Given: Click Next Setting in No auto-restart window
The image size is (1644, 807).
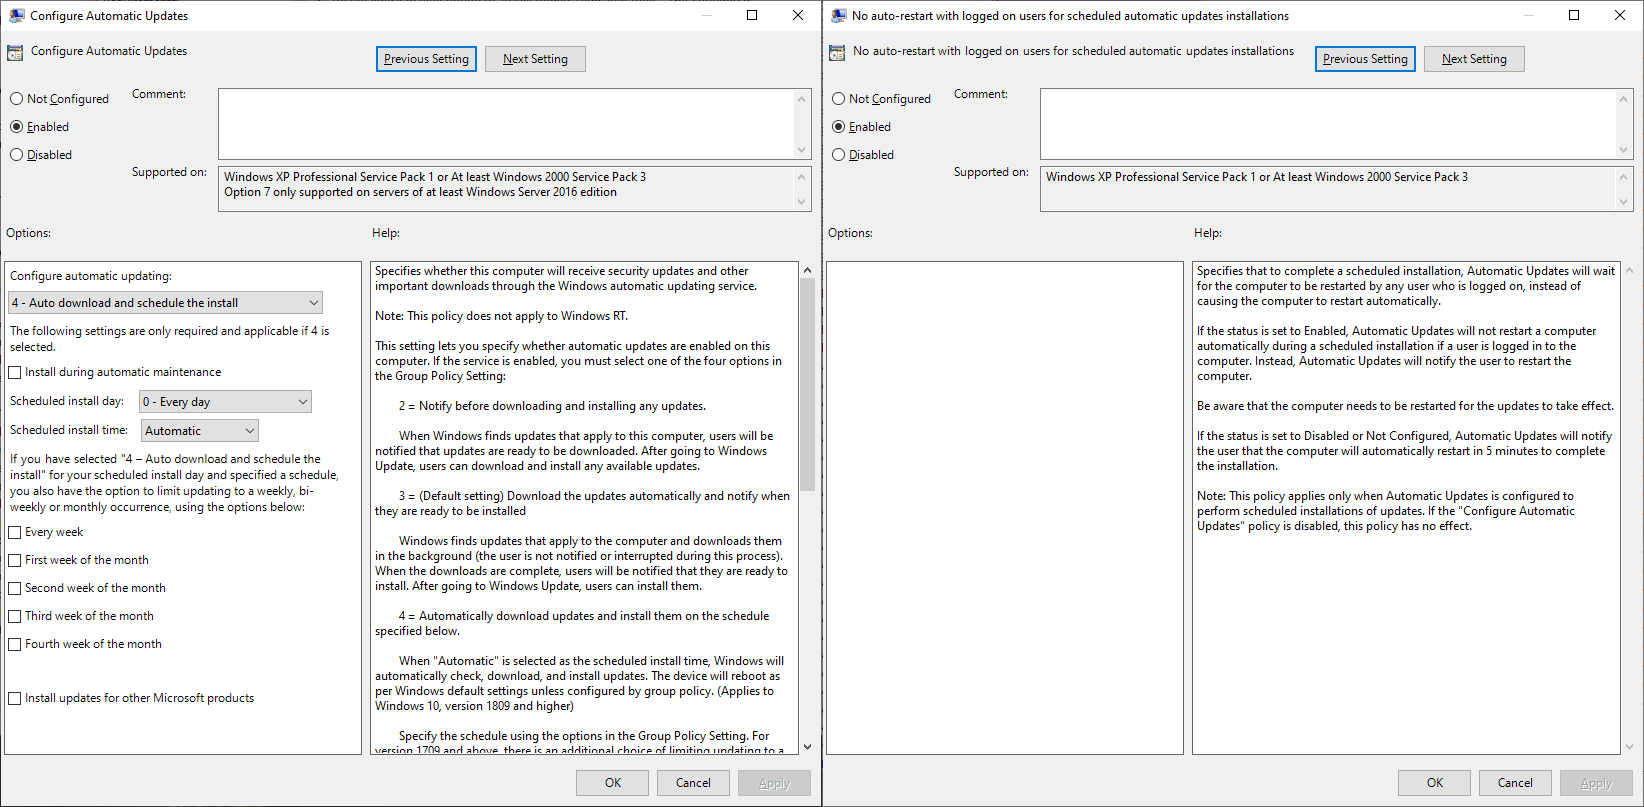Looking at the screenshot, I should [1474, 59].
